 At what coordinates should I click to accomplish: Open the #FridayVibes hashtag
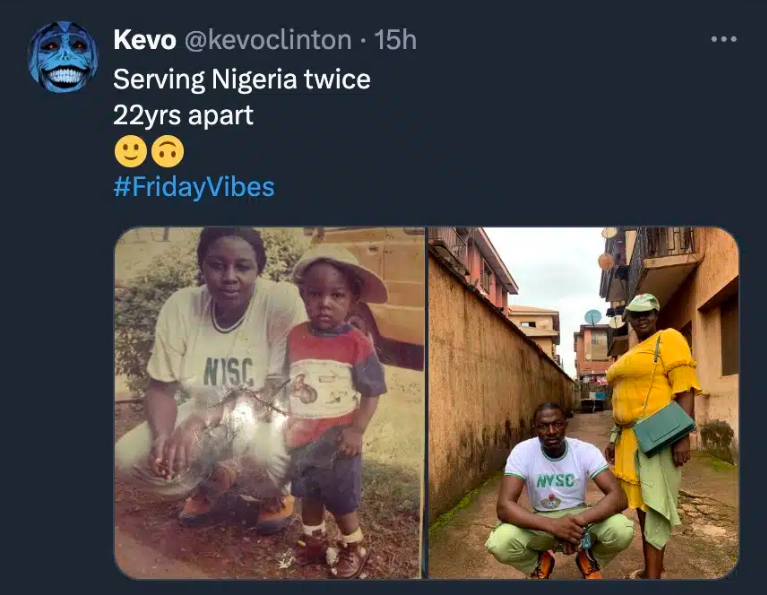pyautogui.click(x=193, y=187)
